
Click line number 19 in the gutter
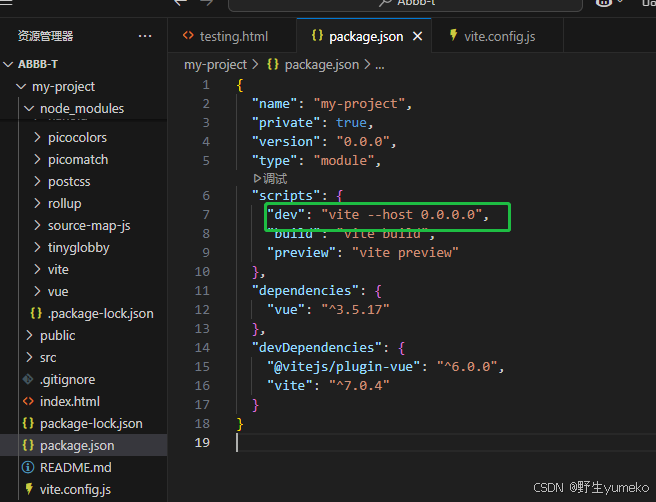coord(202,443)
